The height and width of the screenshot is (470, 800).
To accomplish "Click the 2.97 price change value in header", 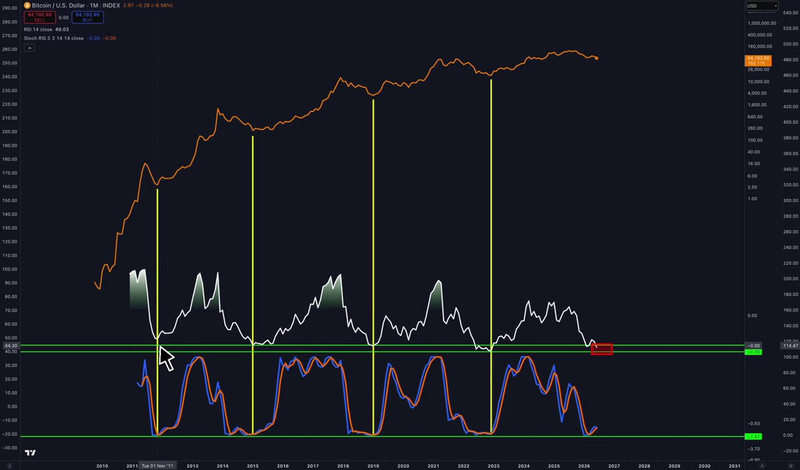I will point(128,5).
